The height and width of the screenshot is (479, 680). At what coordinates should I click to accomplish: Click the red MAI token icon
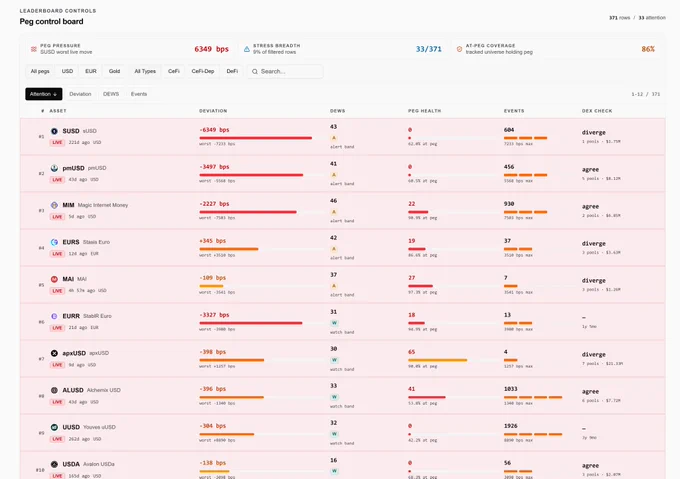[x=54, y=279]
